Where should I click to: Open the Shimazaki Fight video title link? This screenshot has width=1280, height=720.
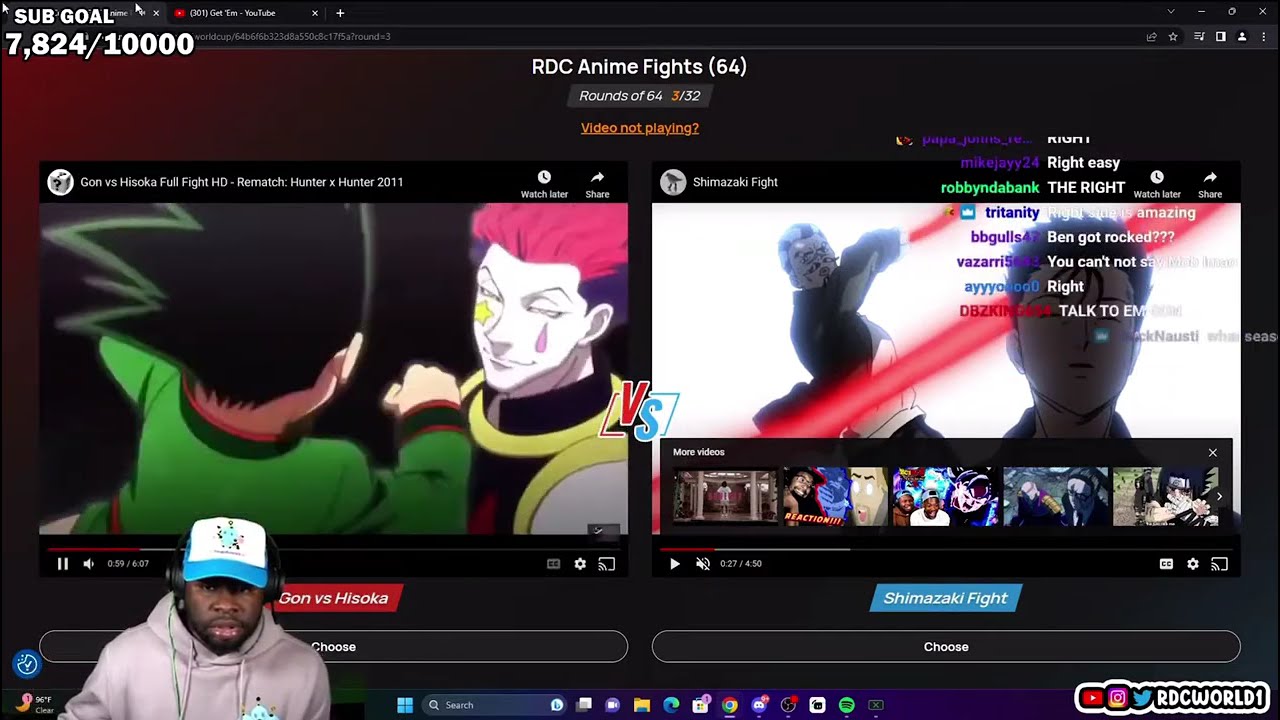(735, 182)
